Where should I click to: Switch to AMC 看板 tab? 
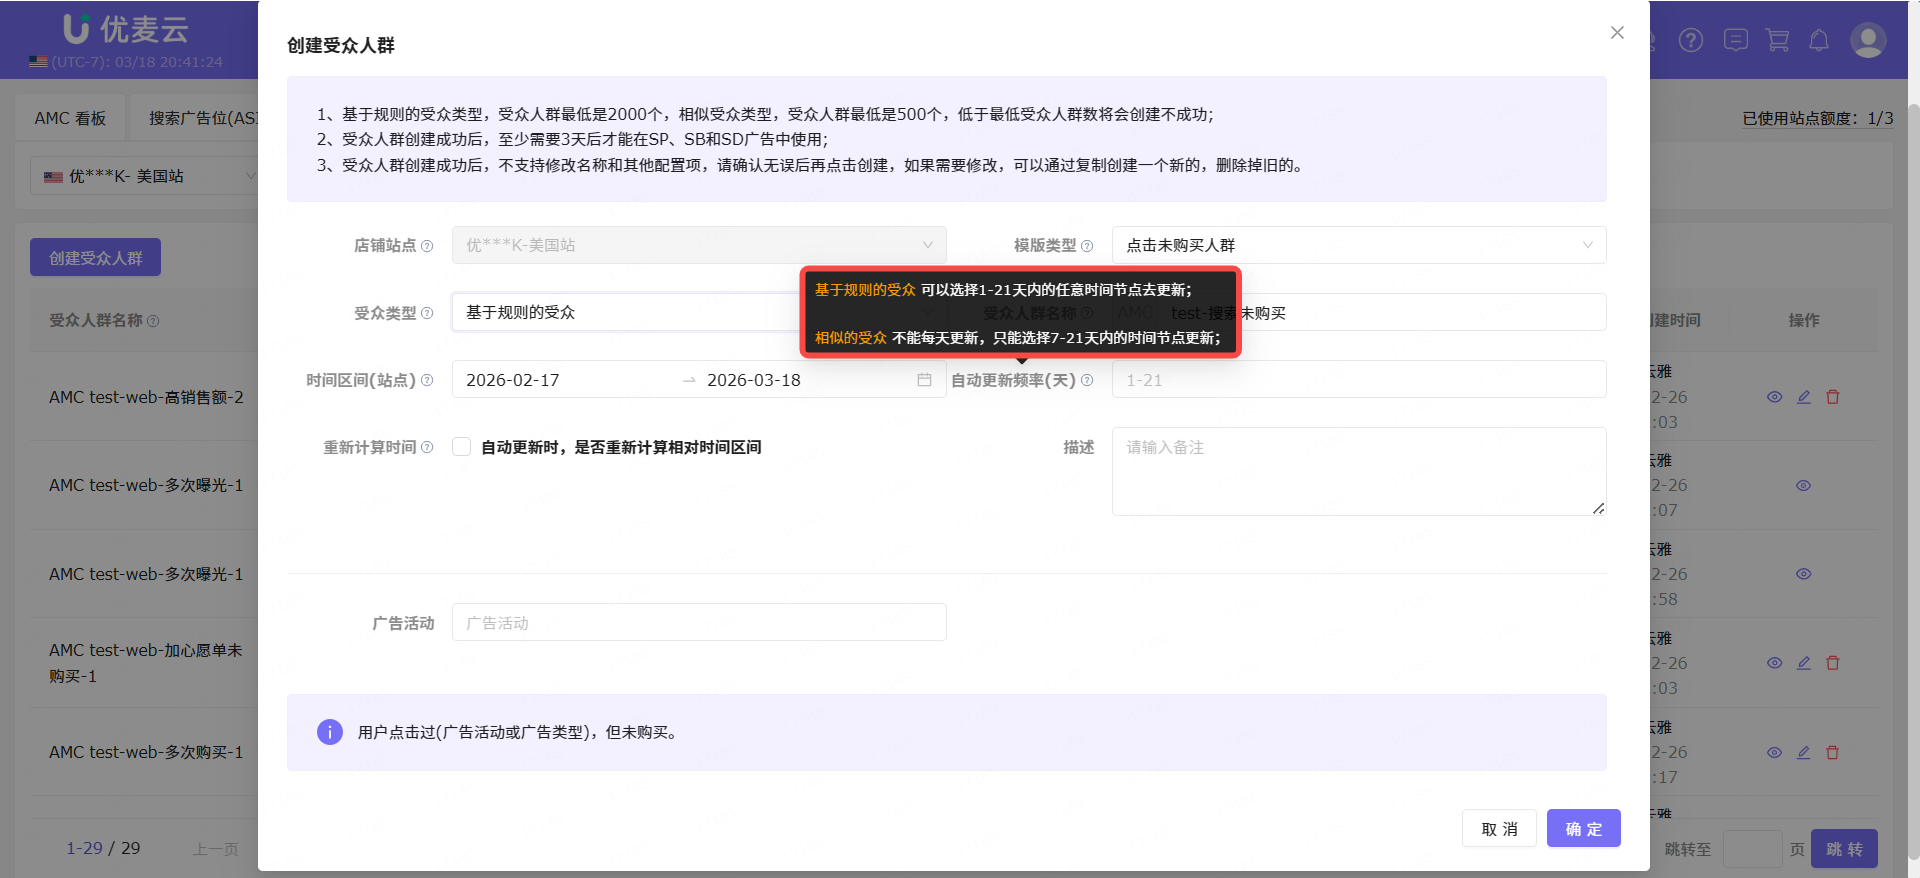[x=70, y=118]
